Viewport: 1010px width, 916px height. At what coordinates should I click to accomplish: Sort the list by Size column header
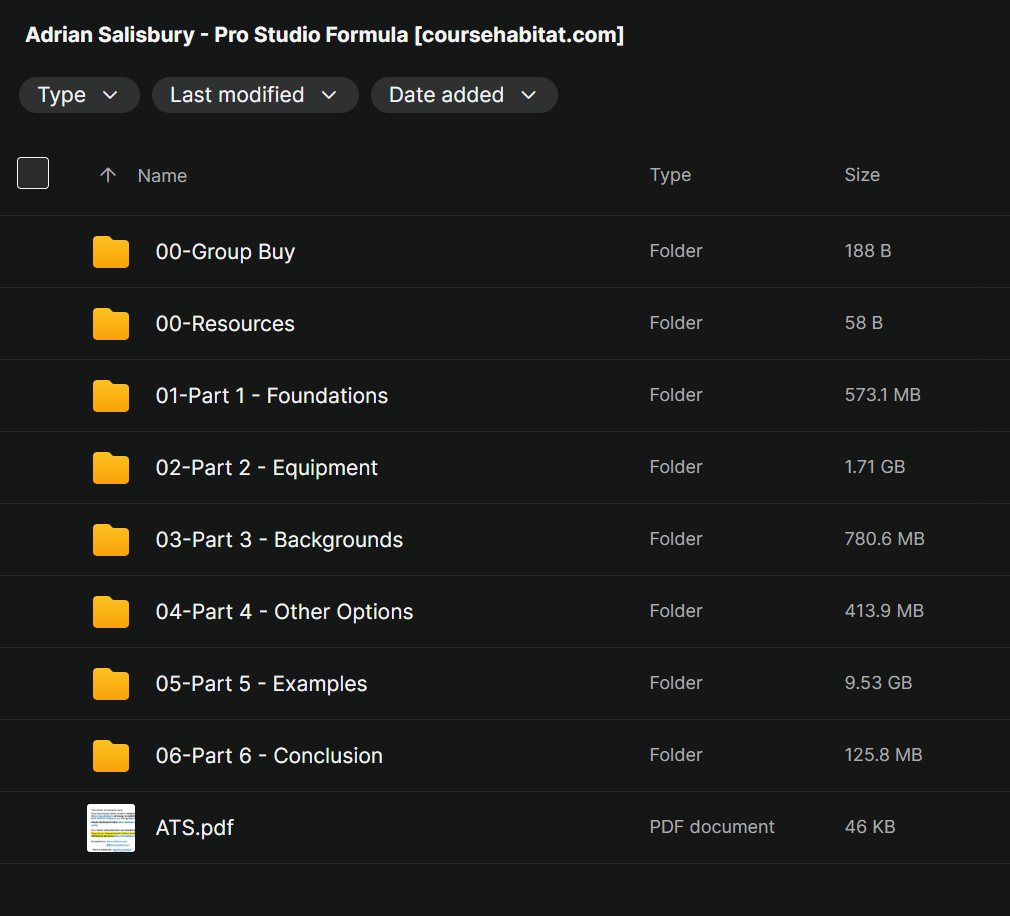pyautogui.click(x=862, y=175)
